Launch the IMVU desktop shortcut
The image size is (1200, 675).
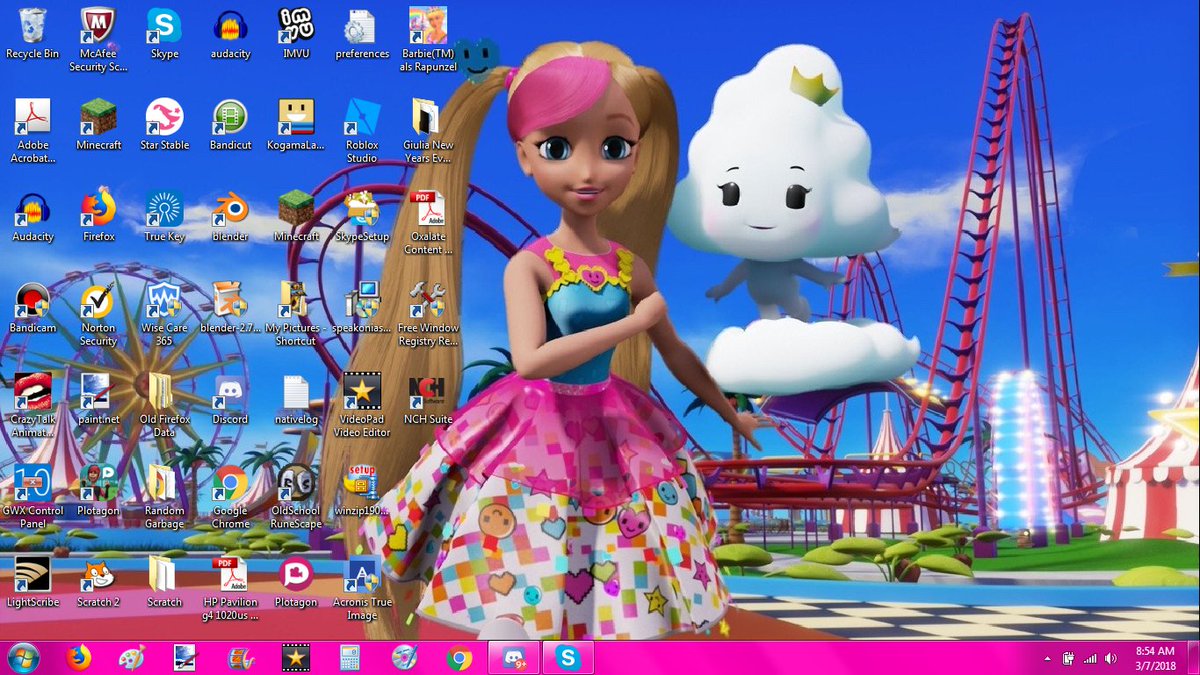click(296, 33)
